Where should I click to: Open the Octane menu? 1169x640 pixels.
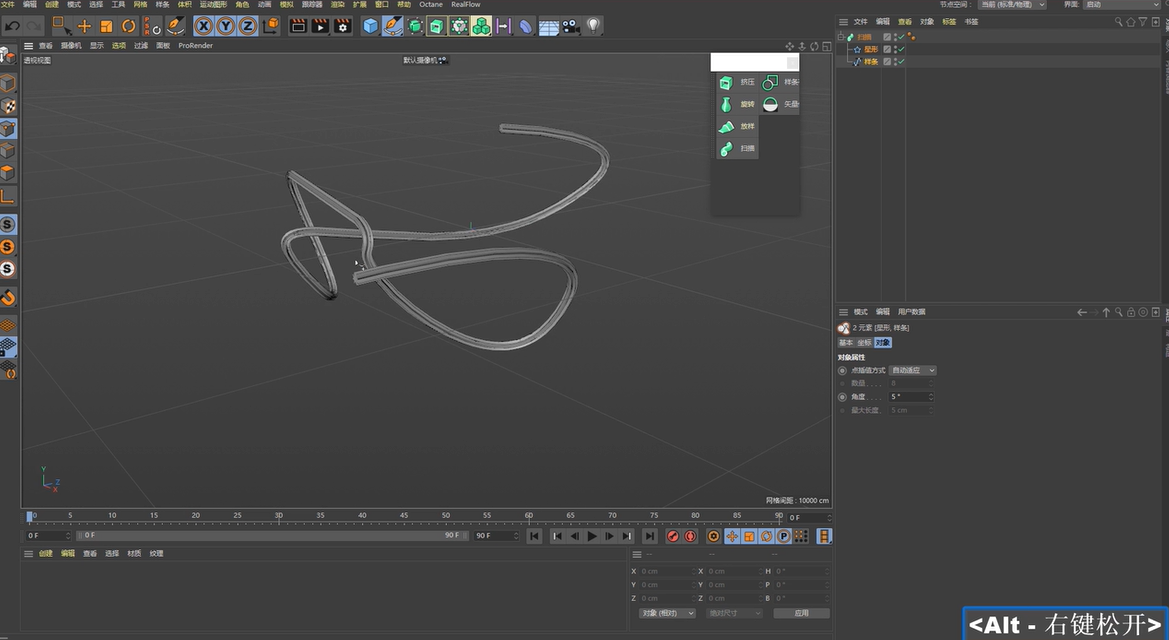click(x=431, y=4)
